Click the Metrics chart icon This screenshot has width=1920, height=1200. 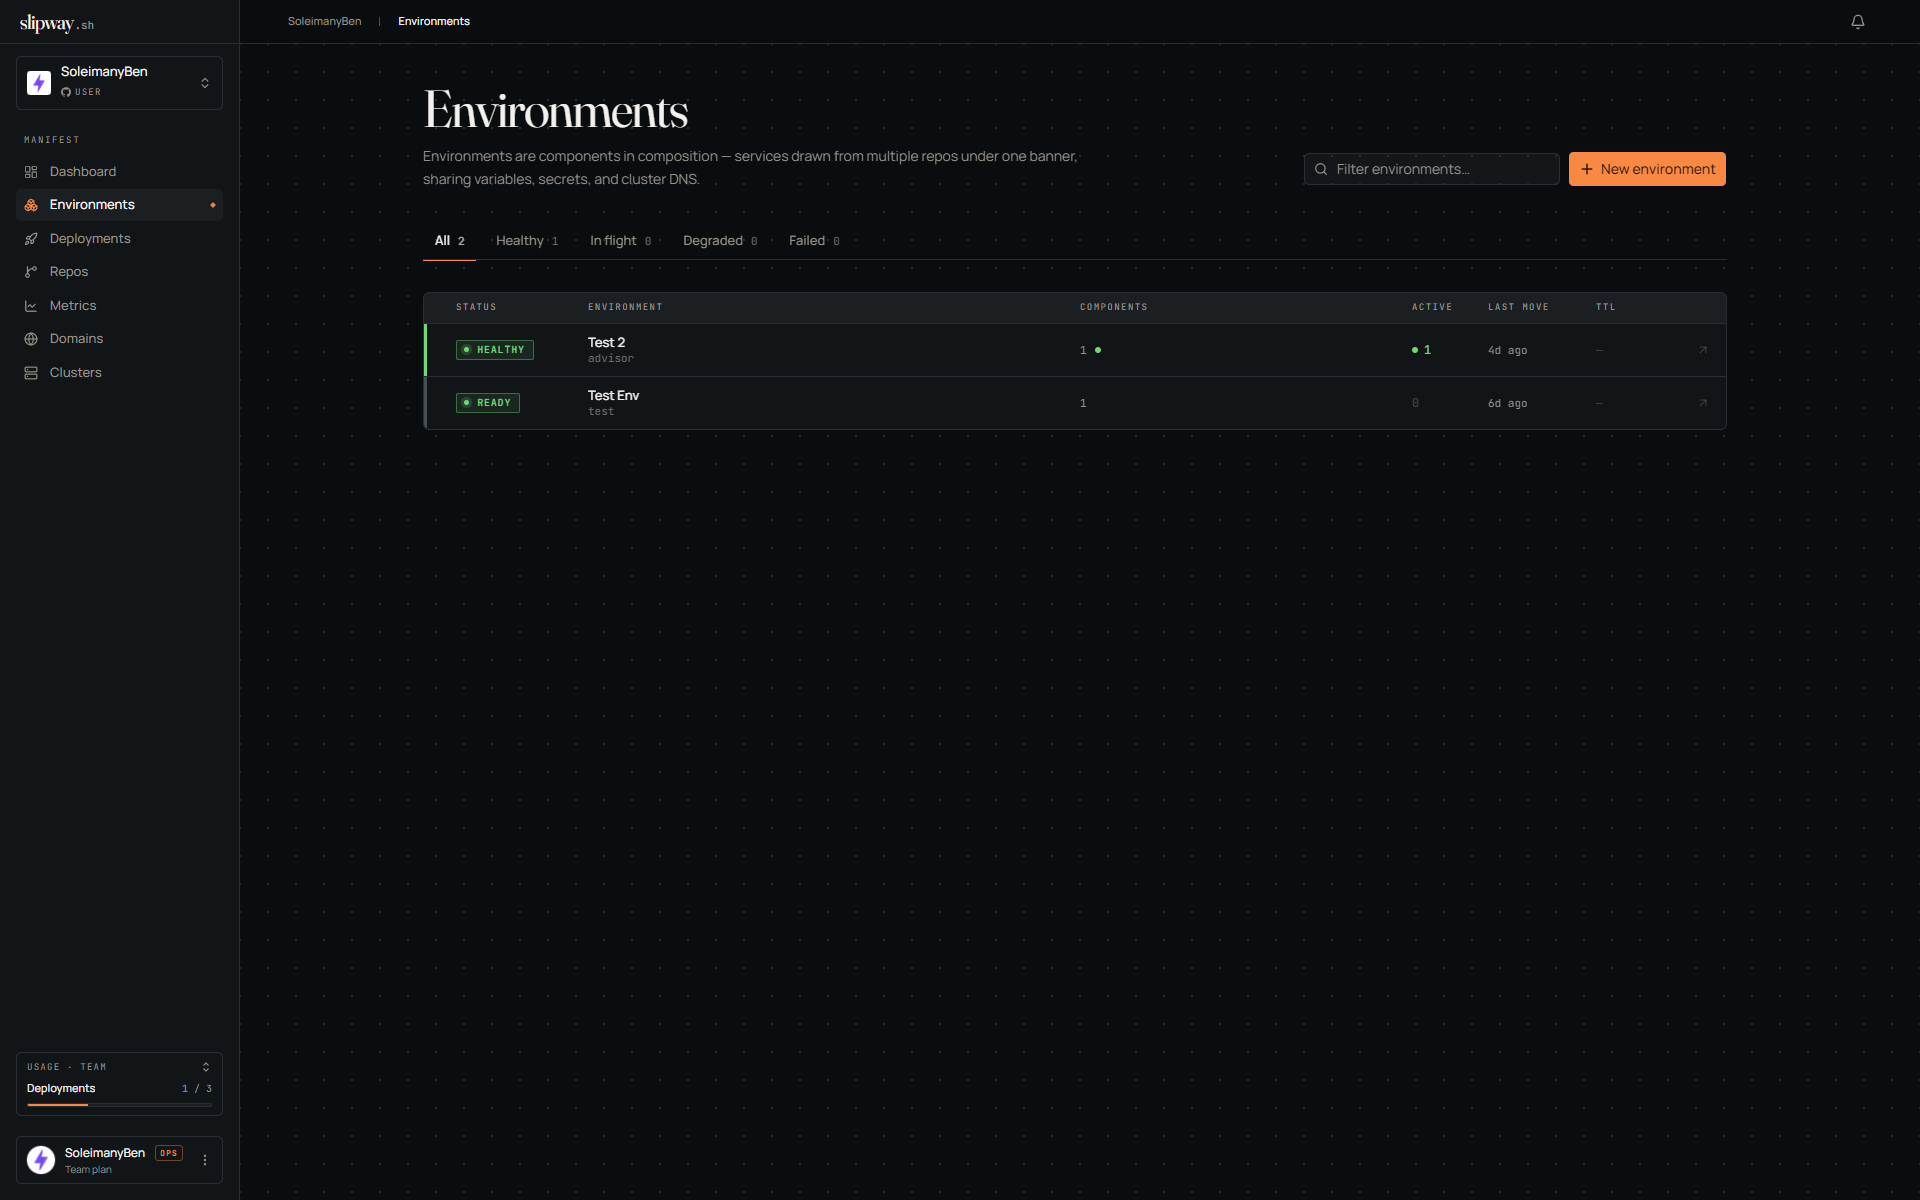click(x=31, y=306)
